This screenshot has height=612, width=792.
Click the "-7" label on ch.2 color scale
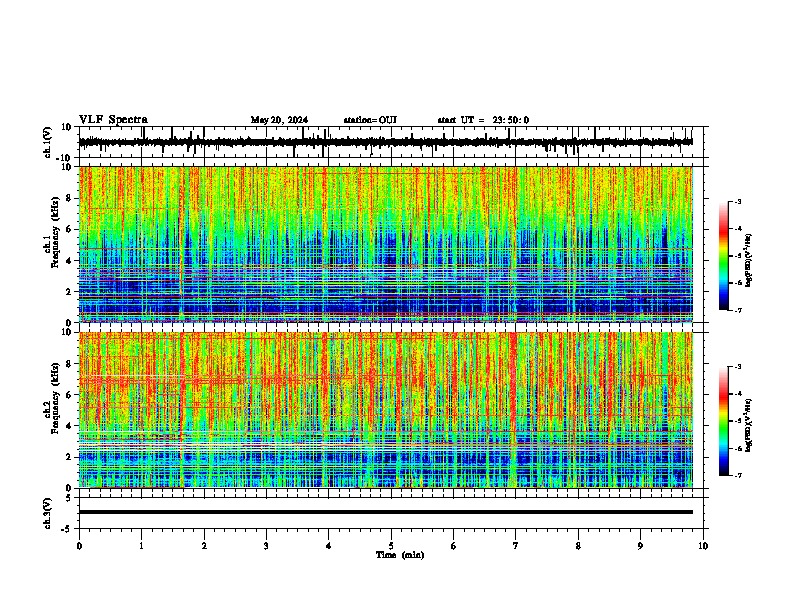[x=738, y=475]
